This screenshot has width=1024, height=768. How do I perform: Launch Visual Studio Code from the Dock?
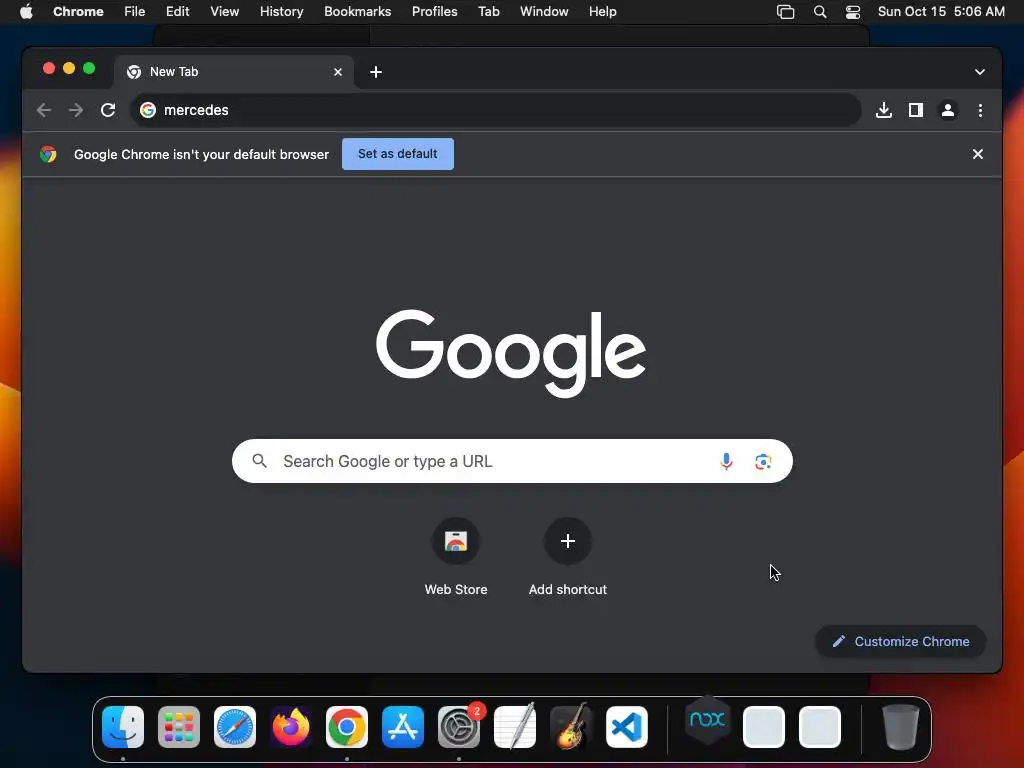coord(627,727)
